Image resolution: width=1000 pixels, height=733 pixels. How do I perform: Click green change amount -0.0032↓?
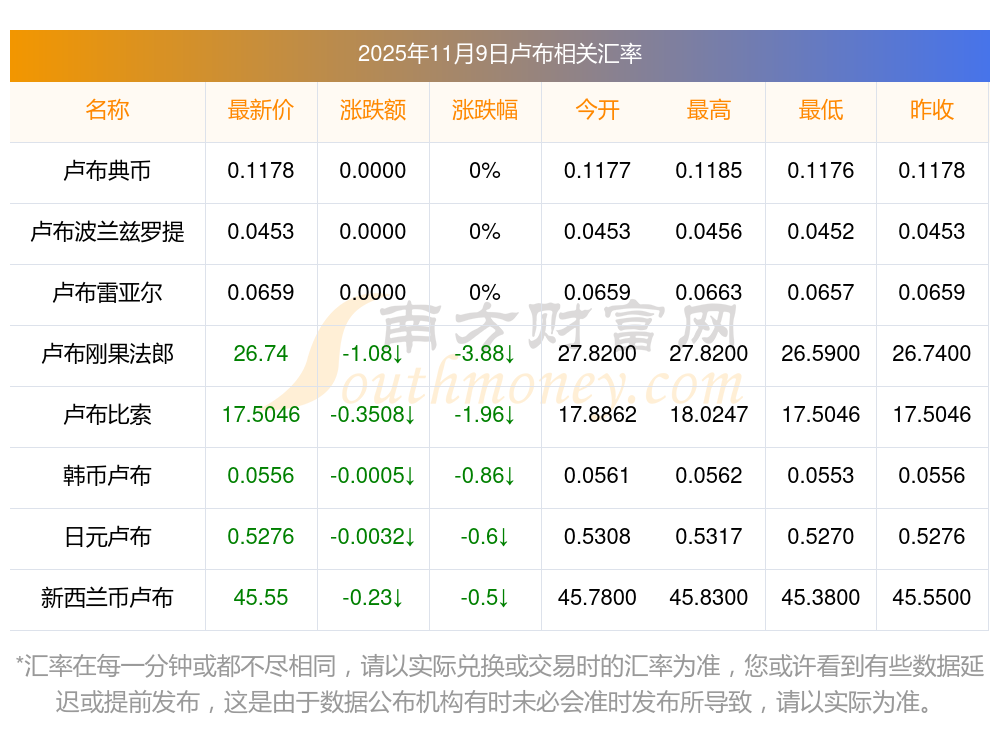372,537
